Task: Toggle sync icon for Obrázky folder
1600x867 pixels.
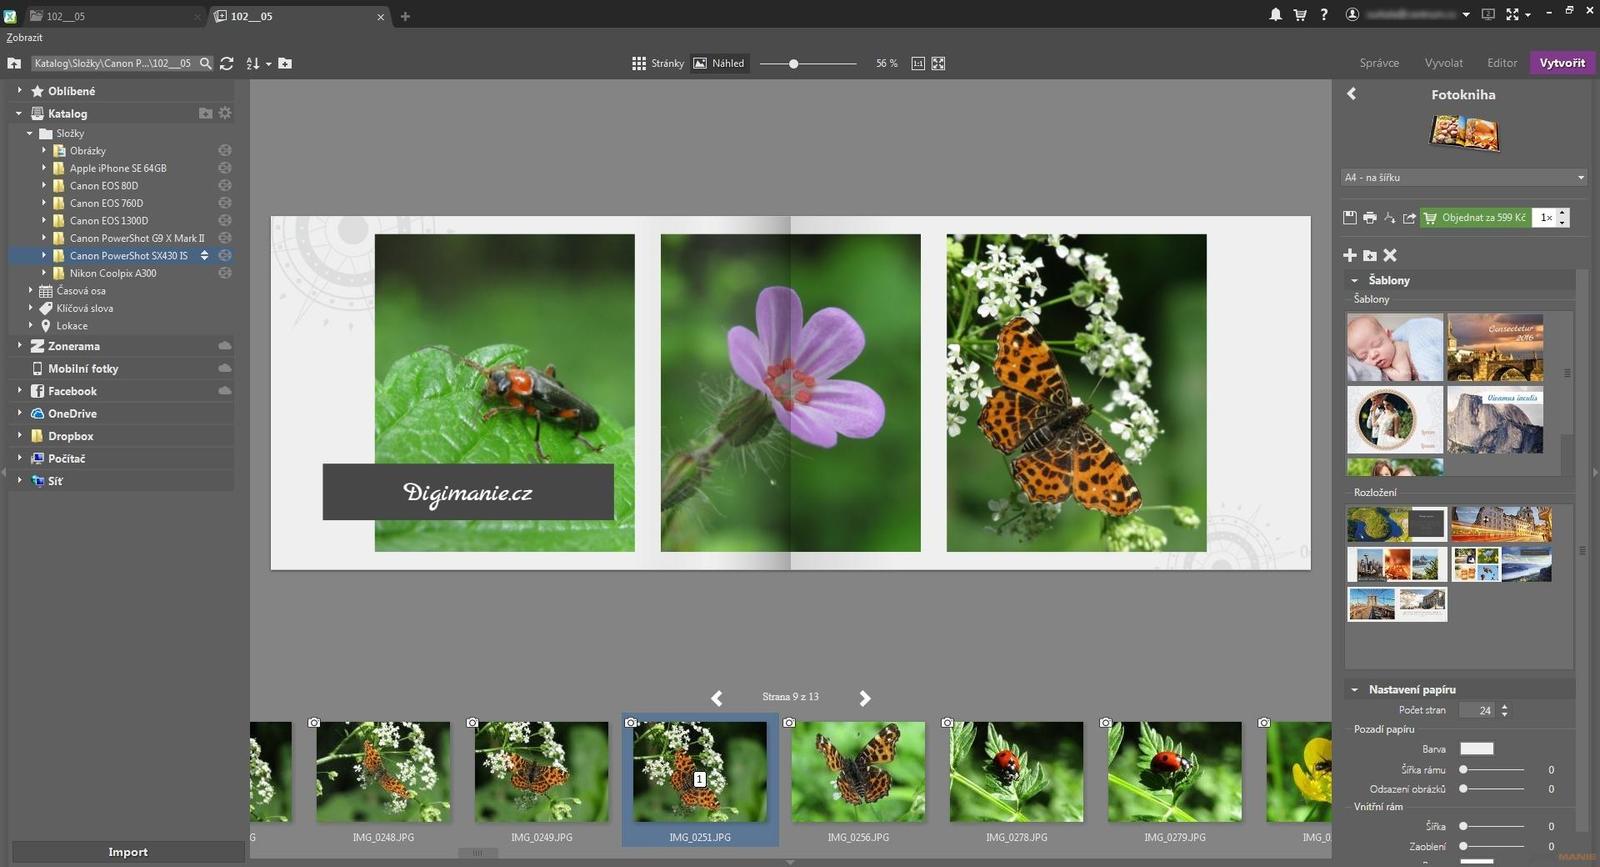Action: point(225,150)
